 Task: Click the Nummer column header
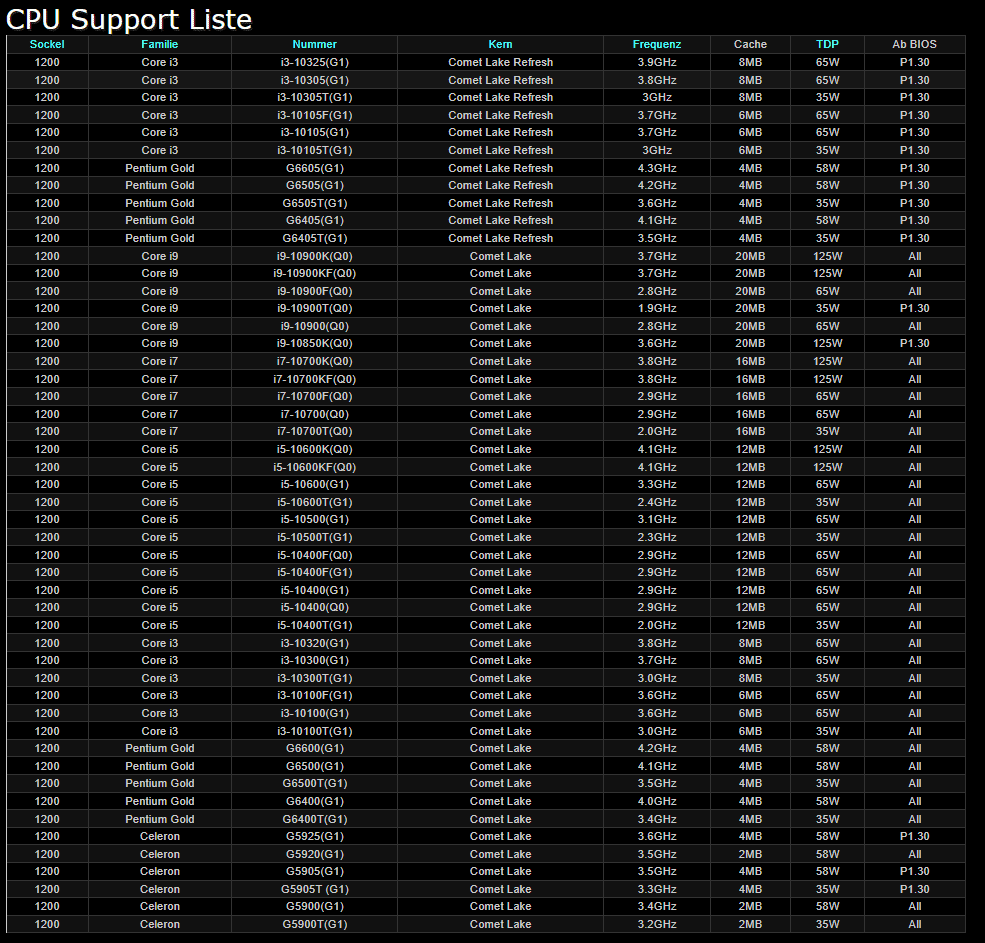(314, 44)
